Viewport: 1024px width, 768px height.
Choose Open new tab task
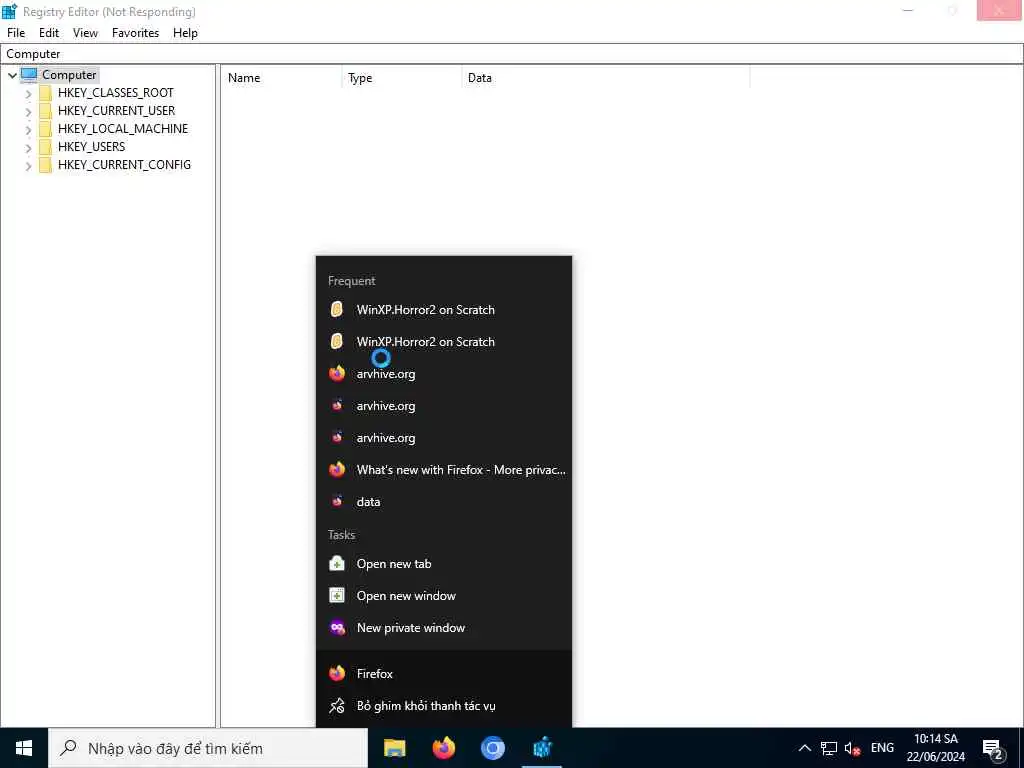444,564
